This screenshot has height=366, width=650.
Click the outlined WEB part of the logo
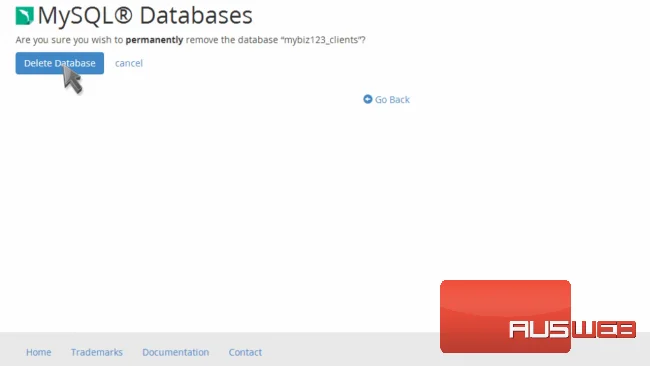(604, 330)
